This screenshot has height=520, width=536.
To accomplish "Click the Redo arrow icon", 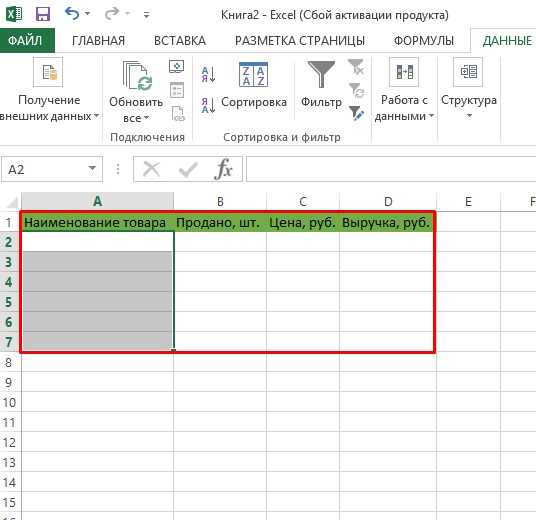I will click(x=111, y=14).
